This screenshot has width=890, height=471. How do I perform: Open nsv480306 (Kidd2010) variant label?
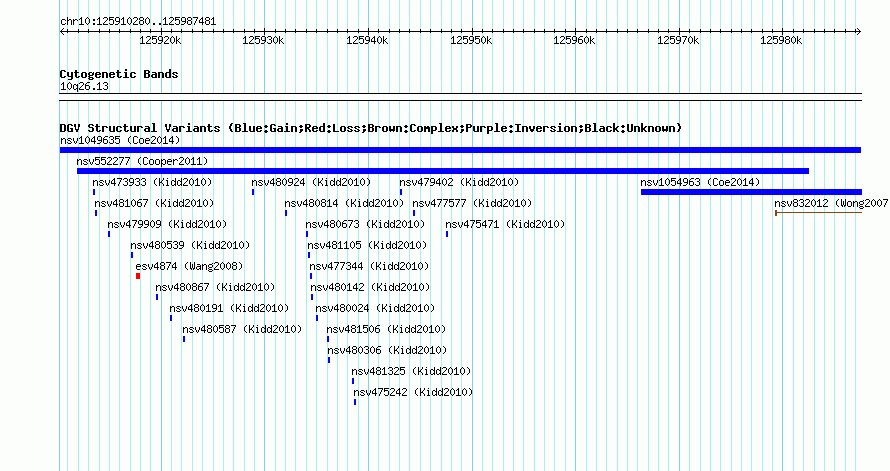click(387, 350)
